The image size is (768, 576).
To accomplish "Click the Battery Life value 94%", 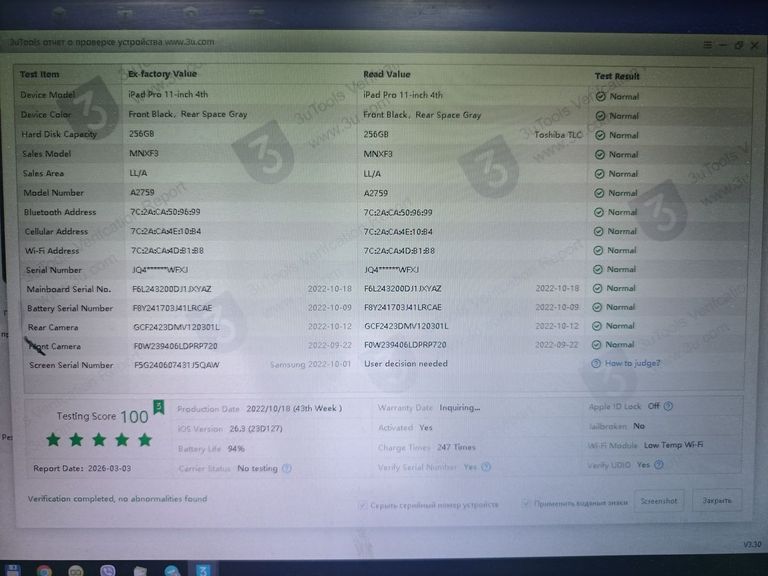I will pyautogui.click(x=236, y=449).
